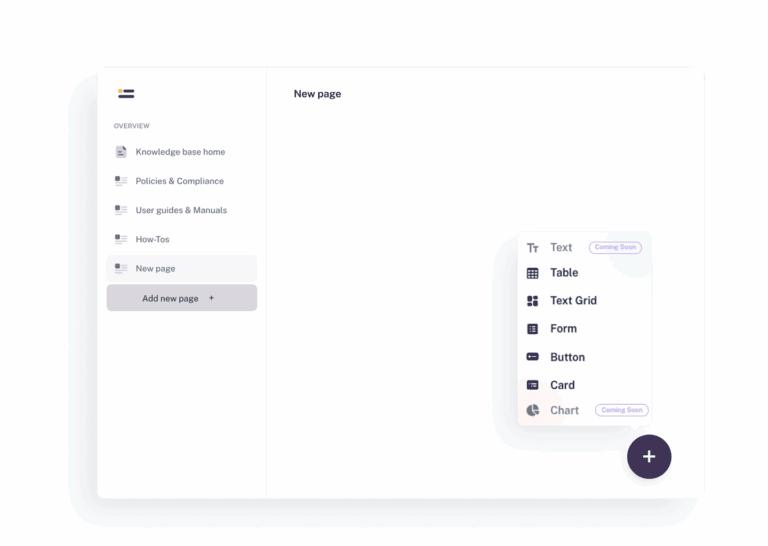Click the Form component icon
Image resolution: width=768 pixels, height=546 pixels.
point(532,329)
